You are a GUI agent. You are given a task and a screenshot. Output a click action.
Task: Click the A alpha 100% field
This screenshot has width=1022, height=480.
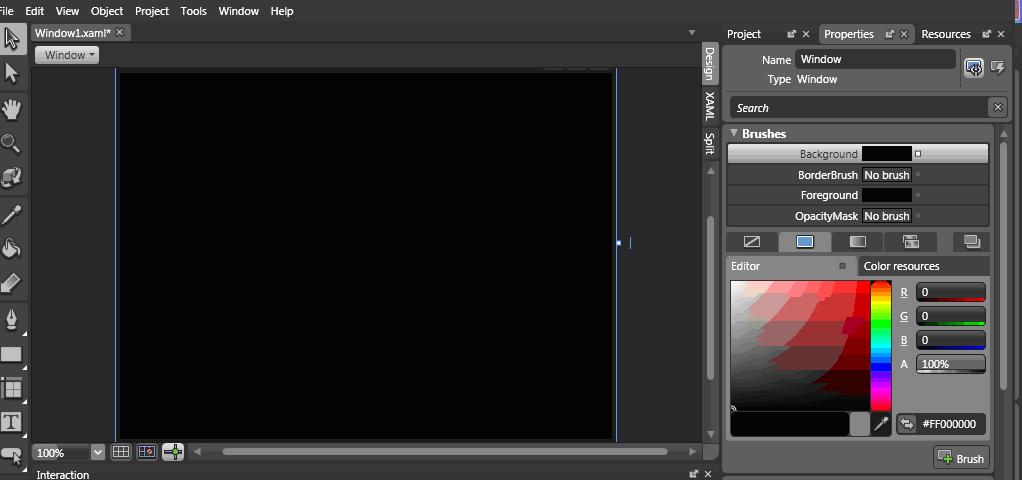point(951,364)
